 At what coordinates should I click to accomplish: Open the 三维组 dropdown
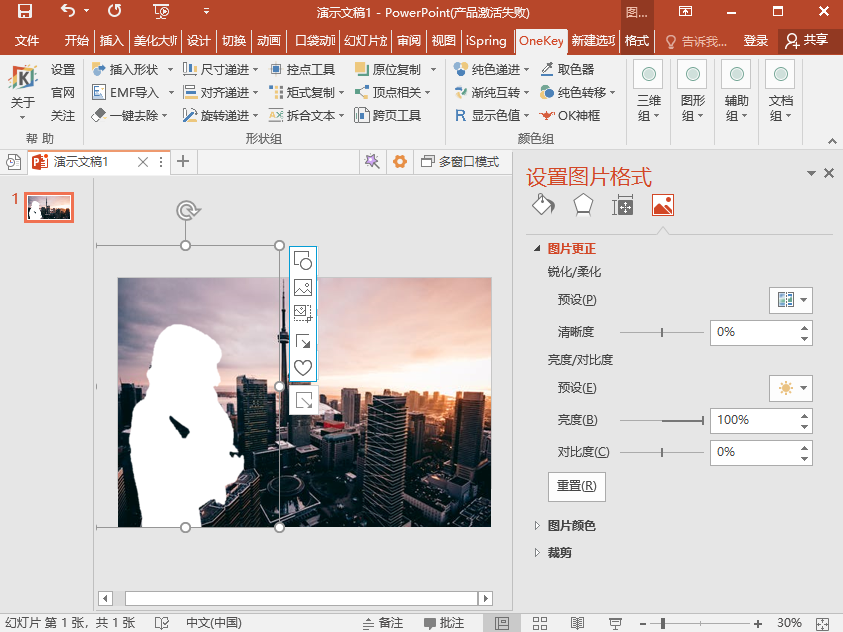[x=649, y=92]
